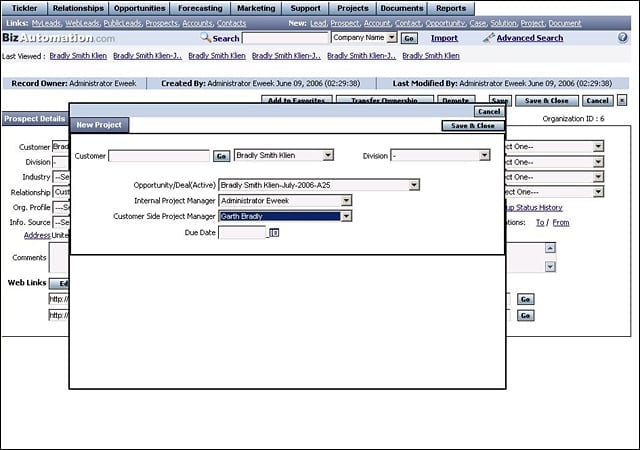Open first Bradly Smith Klien last viewed link
The height and width of the screenshot is (450, 640).
(x=78, y=56)
